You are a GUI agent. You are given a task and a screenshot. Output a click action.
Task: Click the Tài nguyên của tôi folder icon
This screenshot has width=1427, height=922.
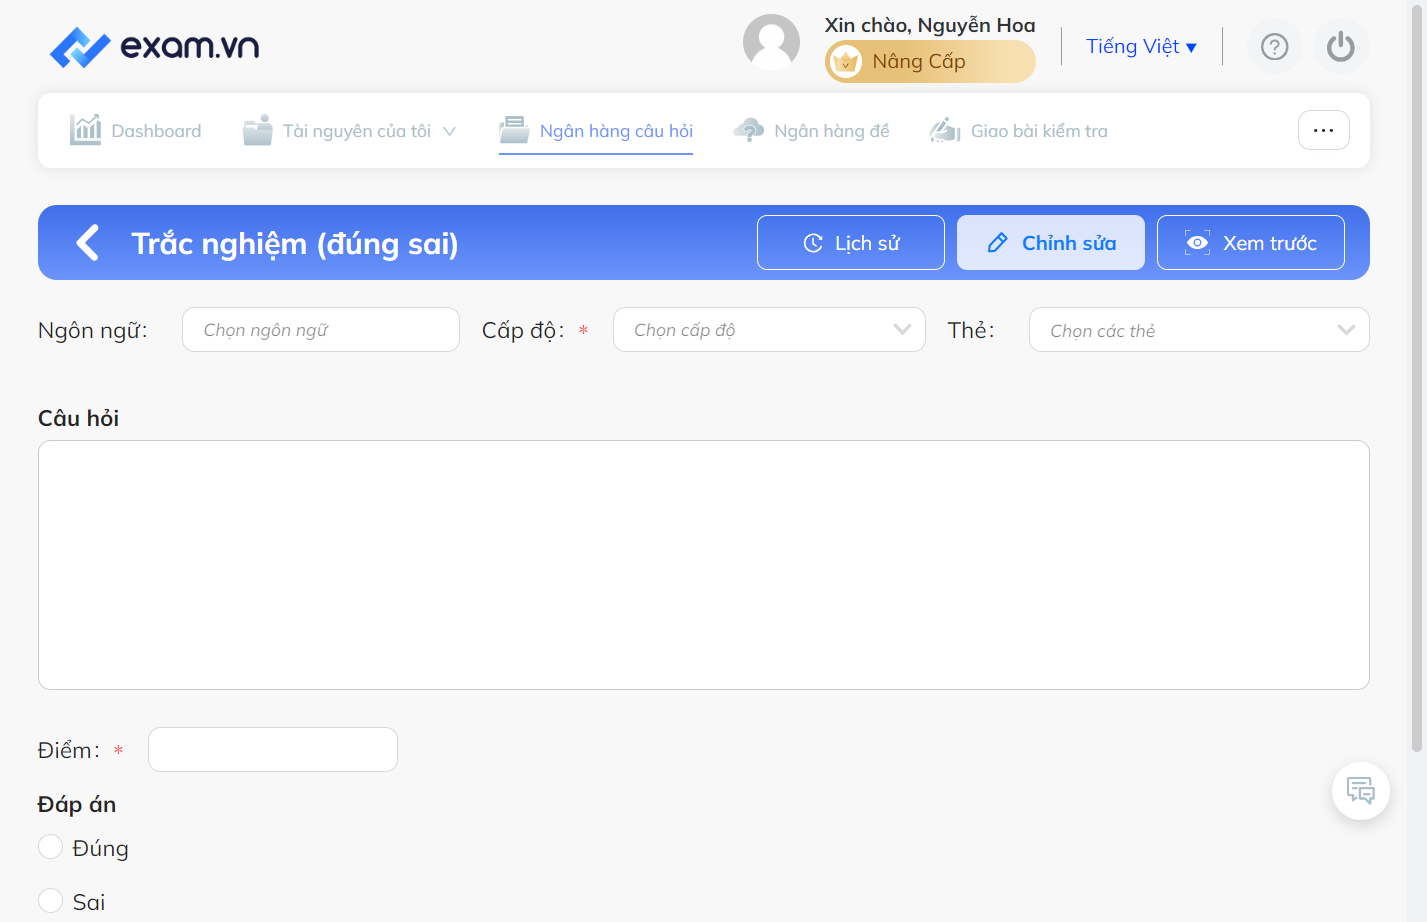pos(258,130)
